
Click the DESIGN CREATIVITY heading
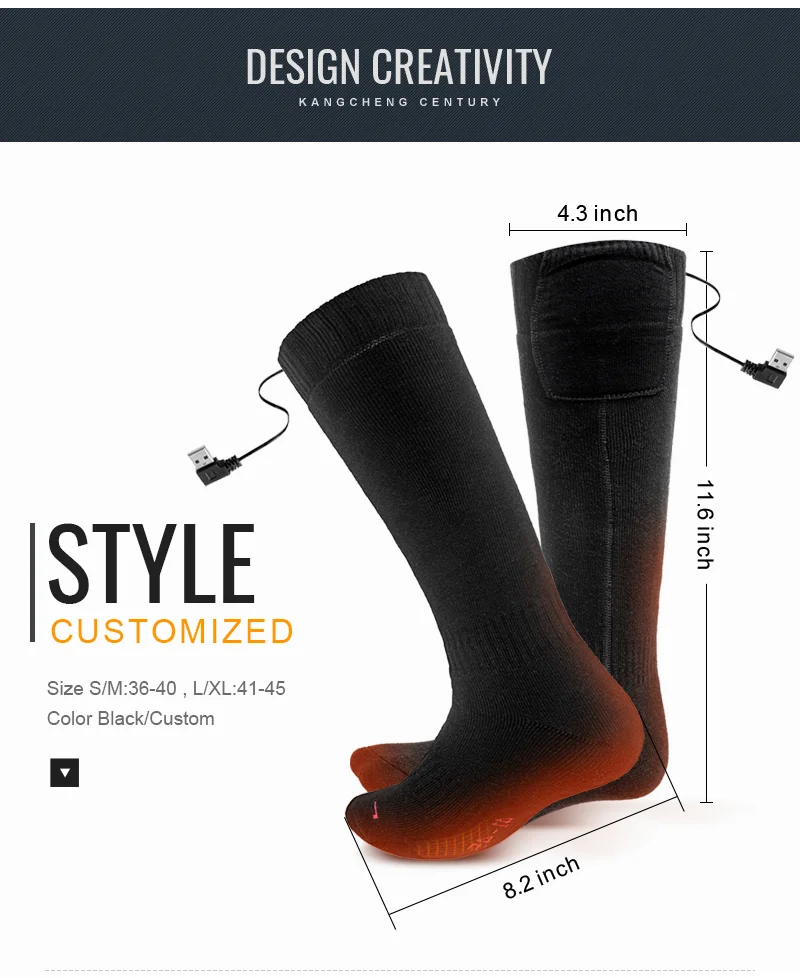(x=399, y=66)
